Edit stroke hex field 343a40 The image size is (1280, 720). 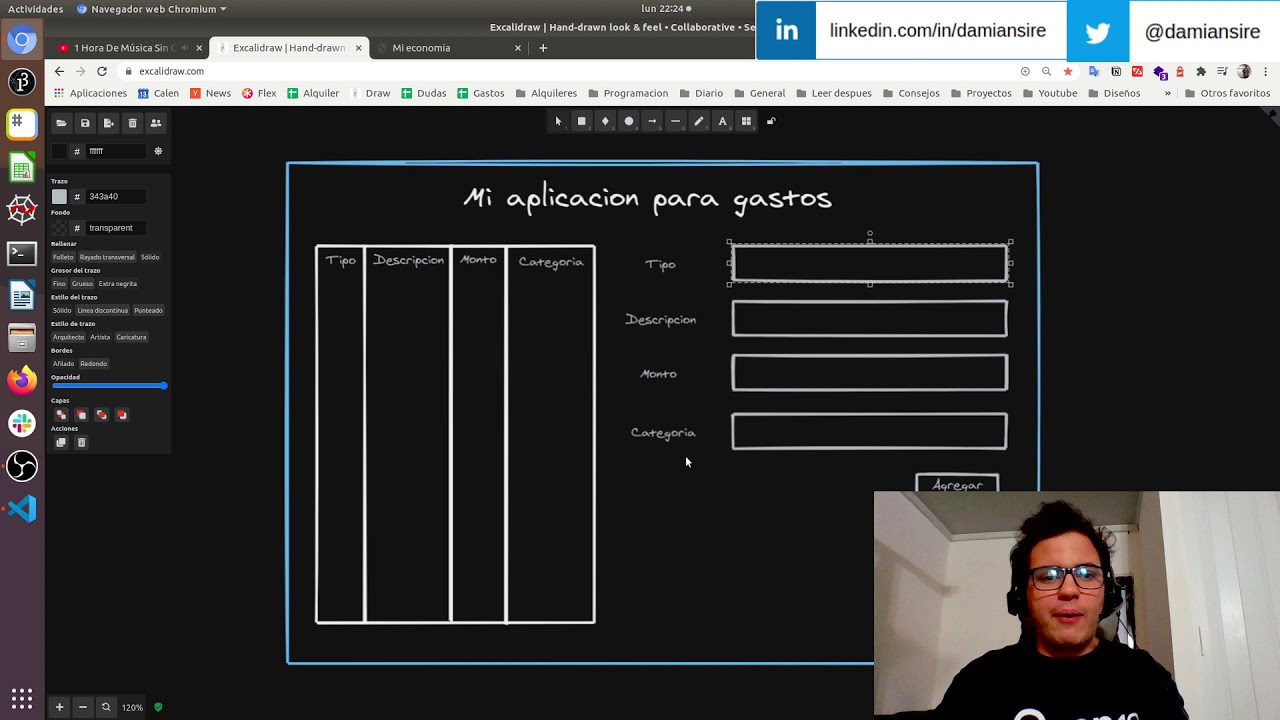114,197
